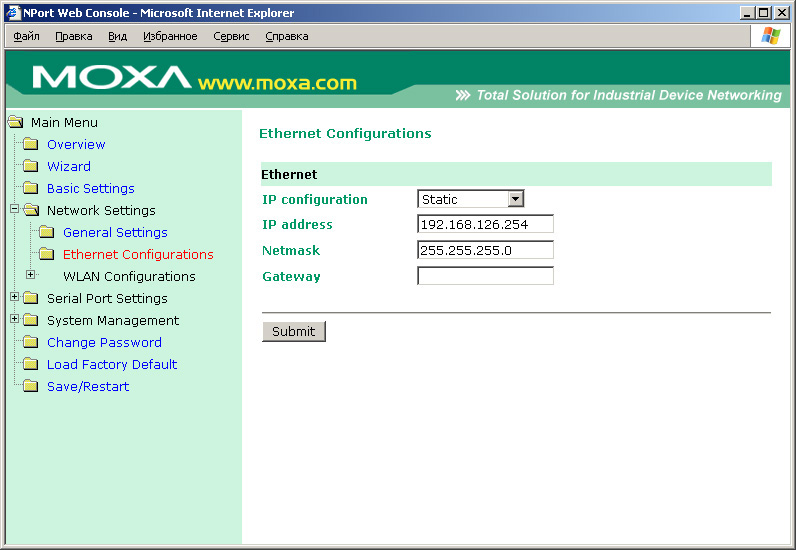This screenshot has width=796, height=550.
Task: Expand the Serial Port Settings node
Action: (x=14, y=297)
